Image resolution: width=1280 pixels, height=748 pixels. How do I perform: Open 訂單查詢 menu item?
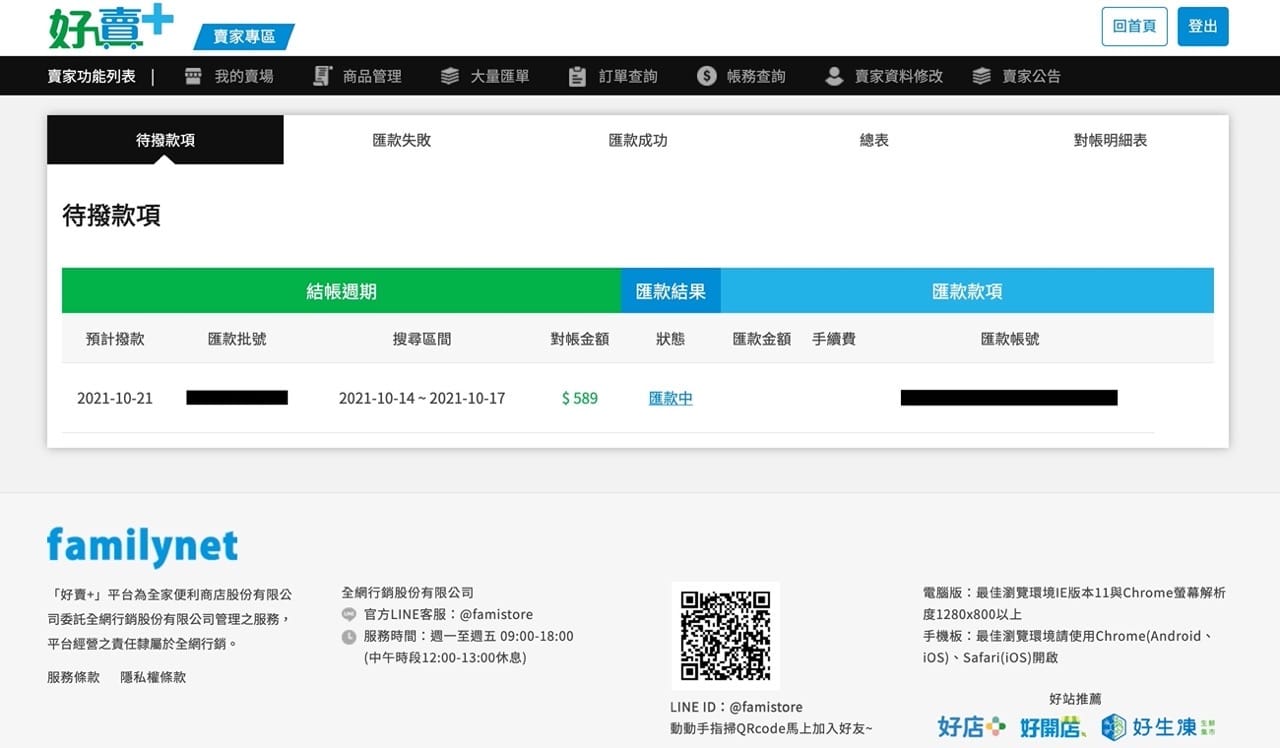pyautogui.click(x=628, y=76)
